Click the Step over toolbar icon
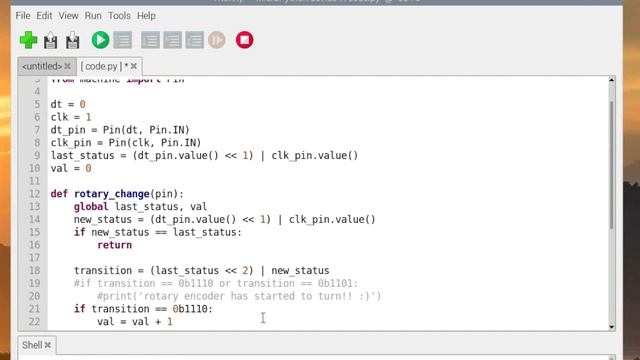 151,40
